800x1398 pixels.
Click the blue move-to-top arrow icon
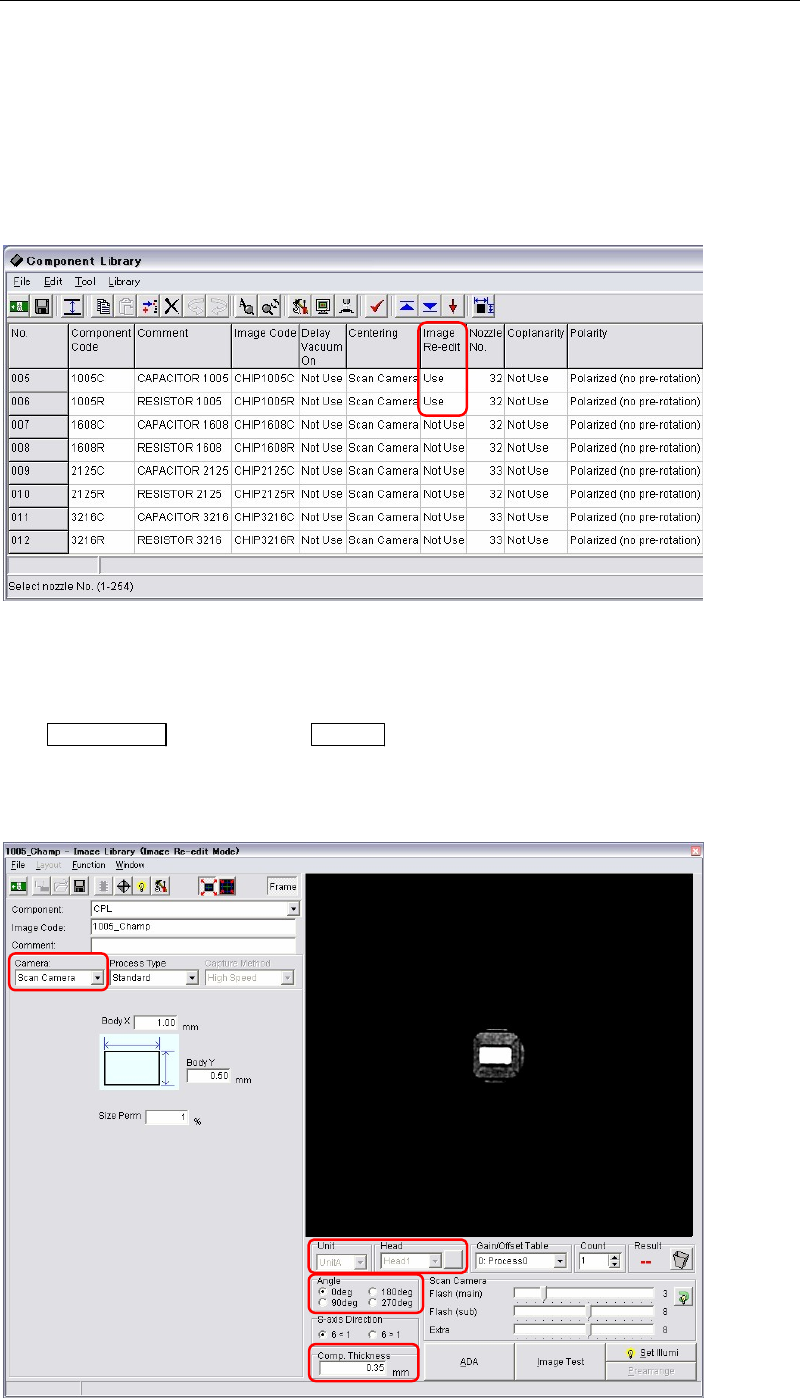pyautogui.click(x=407, y=307)
